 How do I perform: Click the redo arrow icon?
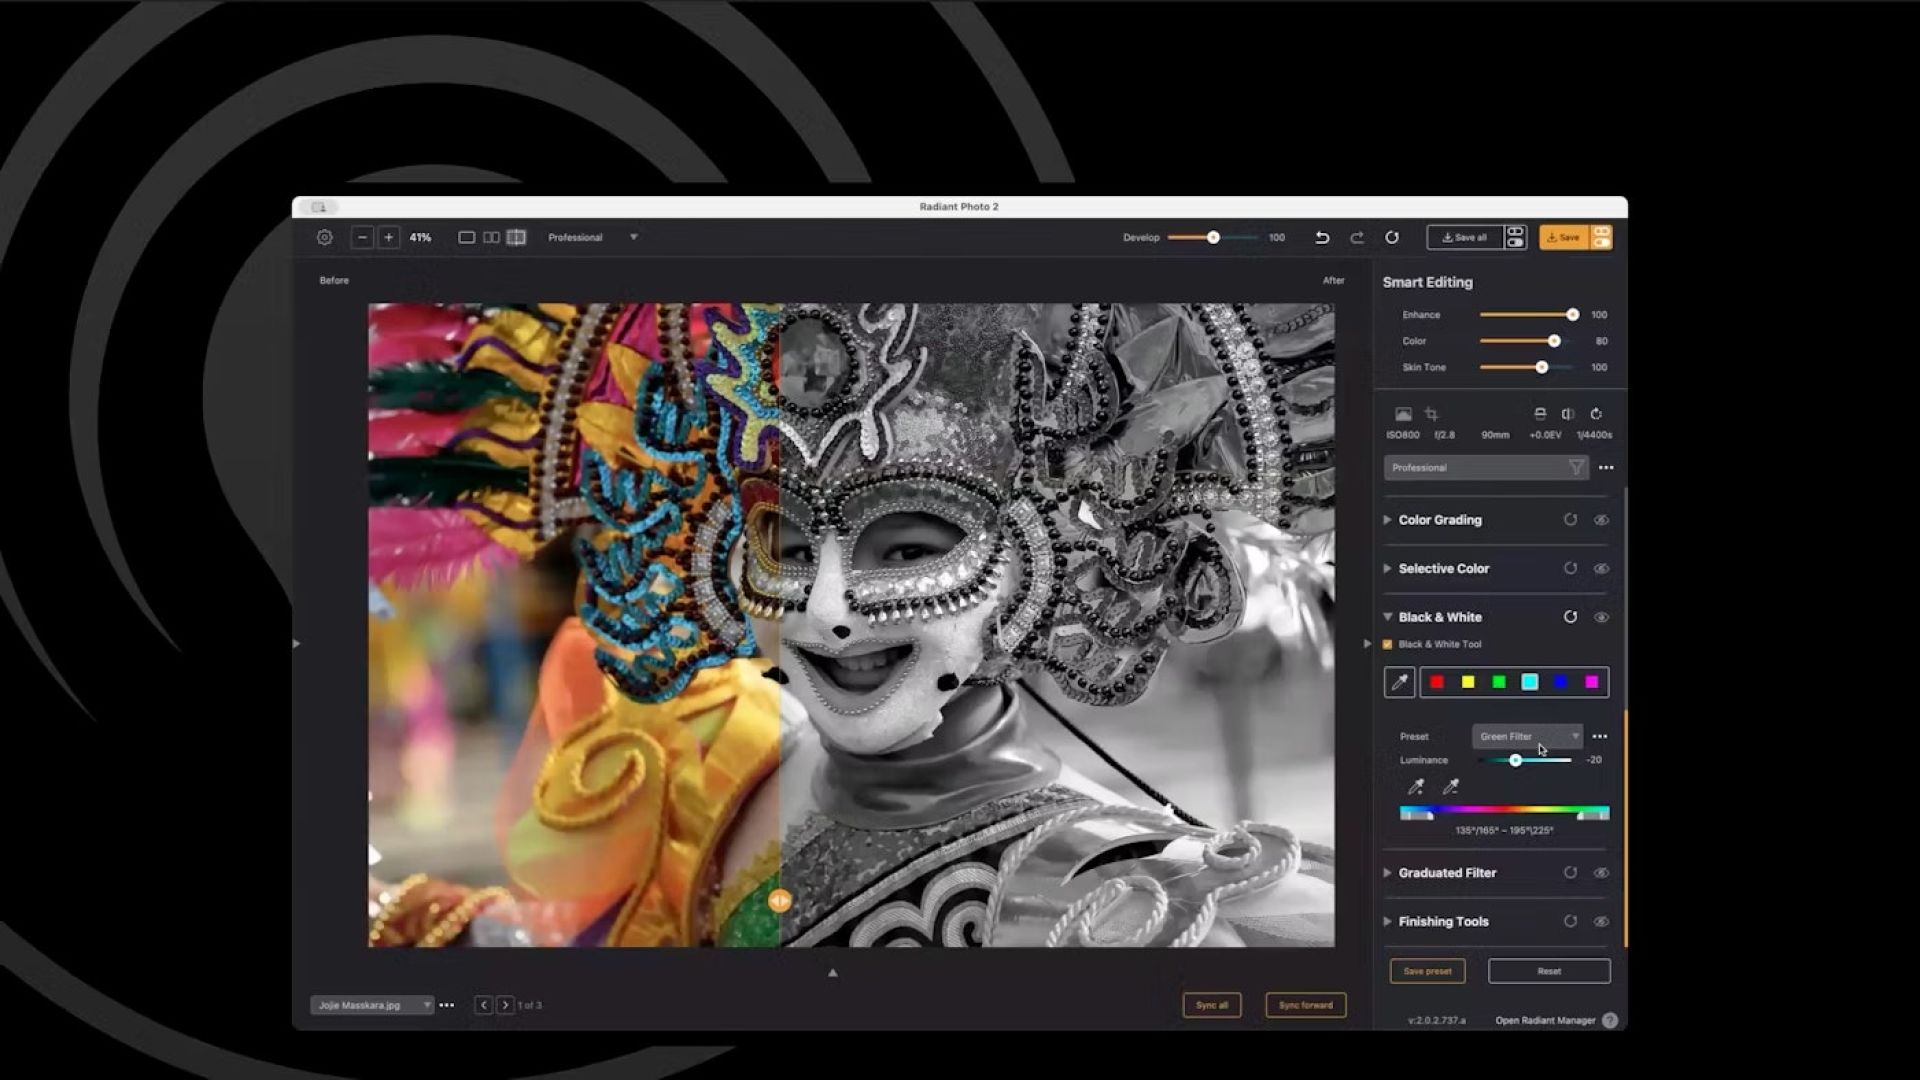[x=1357, y=238]
